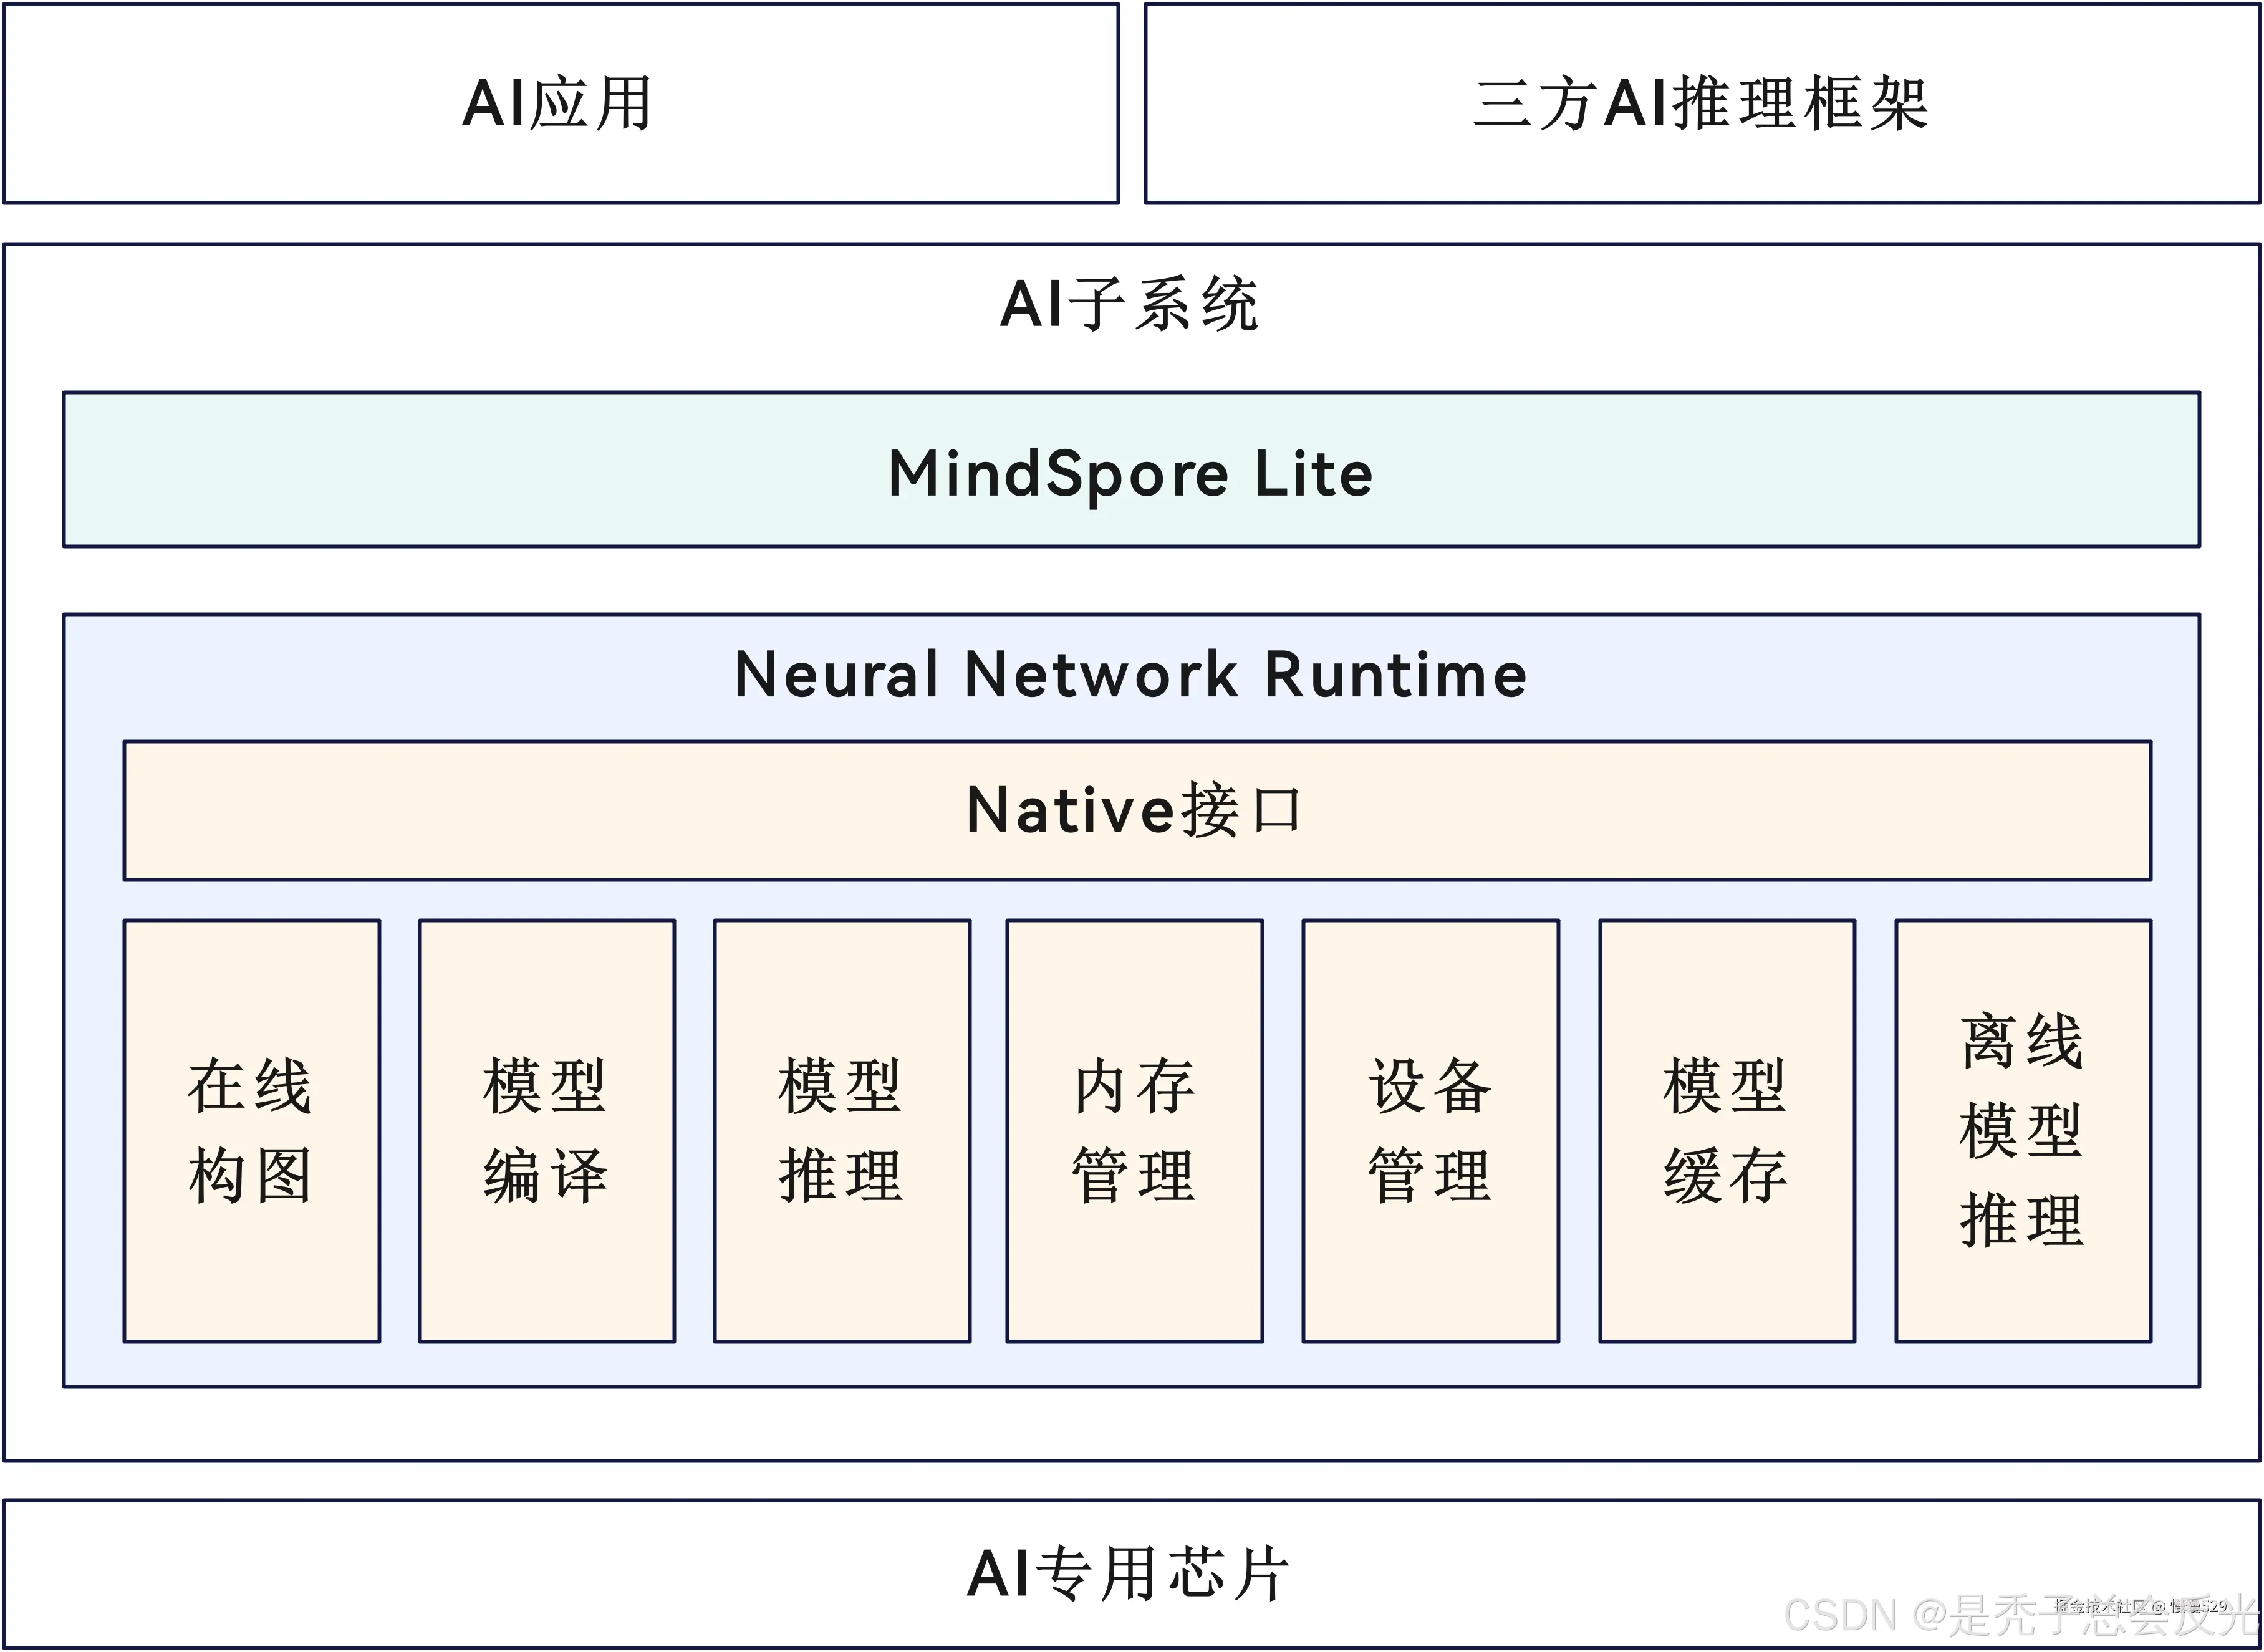
Task: Select the 模型缓存 module box
Action: [x=1728, y=1131]
